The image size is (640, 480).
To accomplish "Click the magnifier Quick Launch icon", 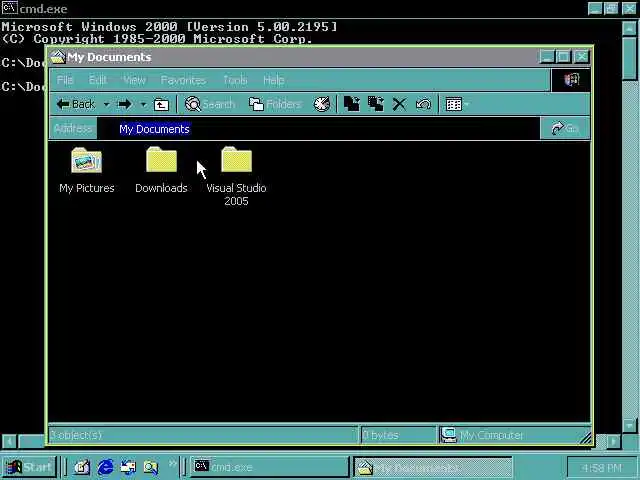I will click(151, 467).
